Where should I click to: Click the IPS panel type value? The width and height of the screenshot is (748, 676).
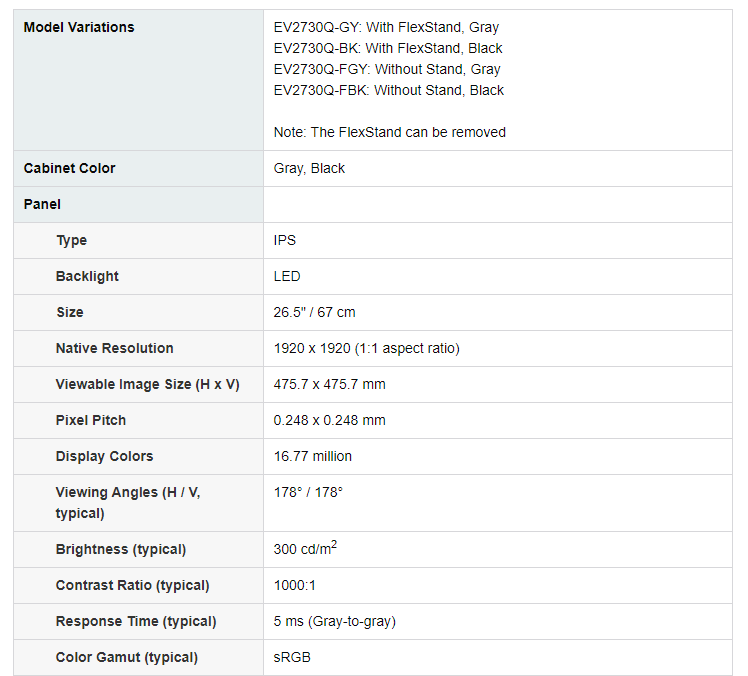click(x=284, y=240)
